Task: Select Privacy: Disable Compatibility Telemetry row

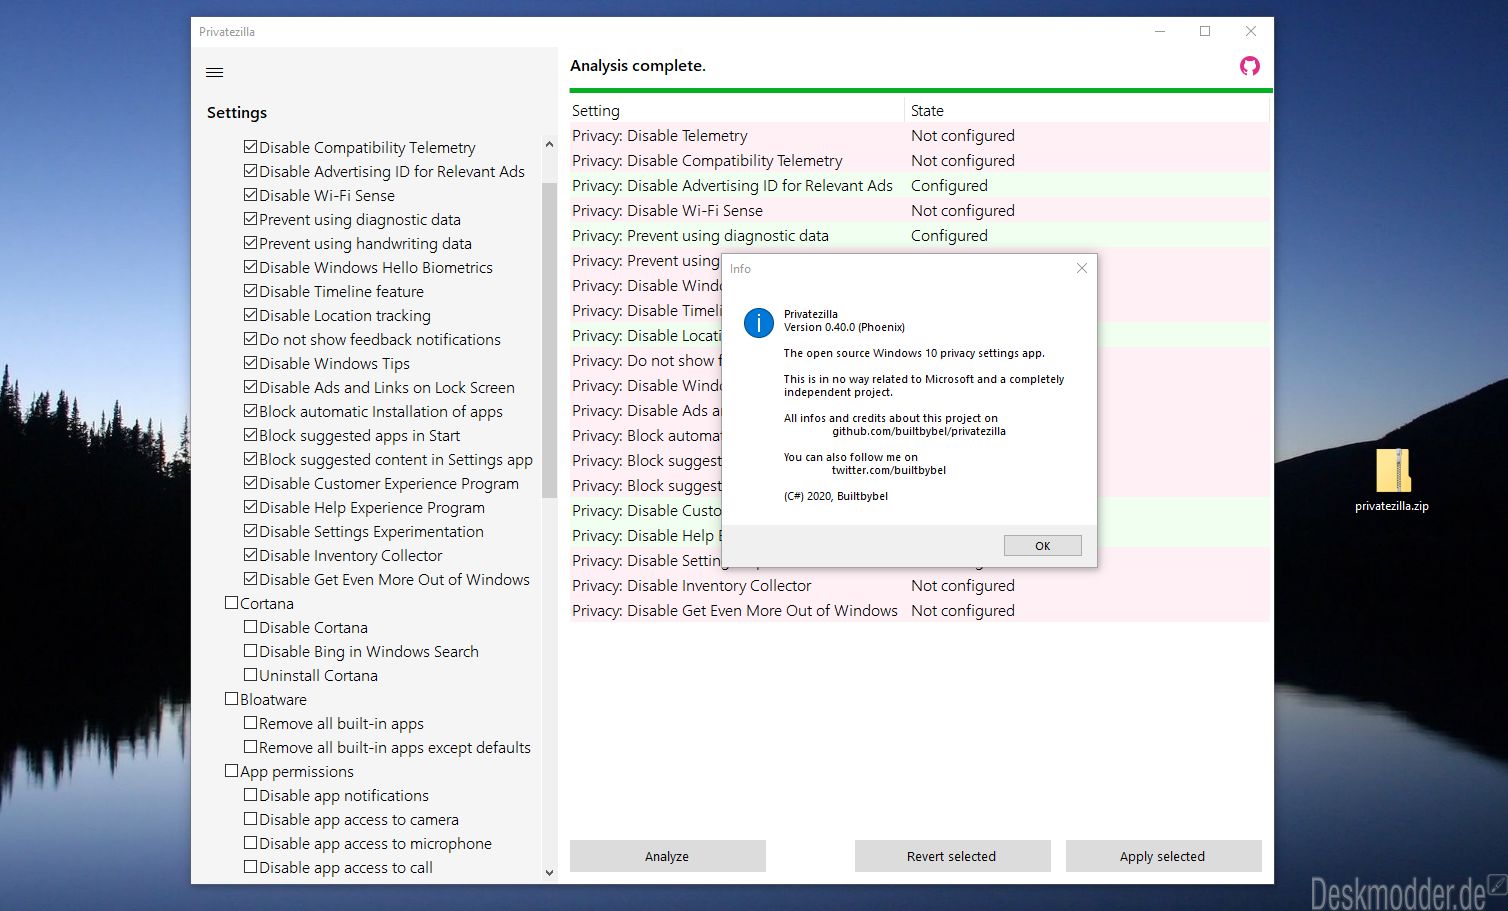Action: pos(919,160)
